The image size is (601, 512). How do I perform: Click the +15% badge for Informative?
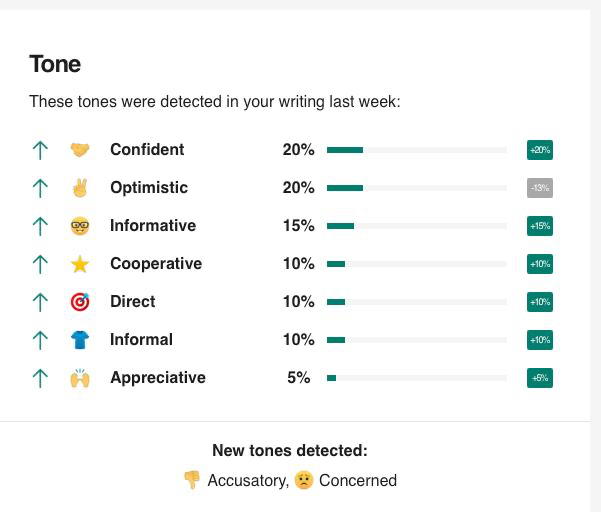540,226
